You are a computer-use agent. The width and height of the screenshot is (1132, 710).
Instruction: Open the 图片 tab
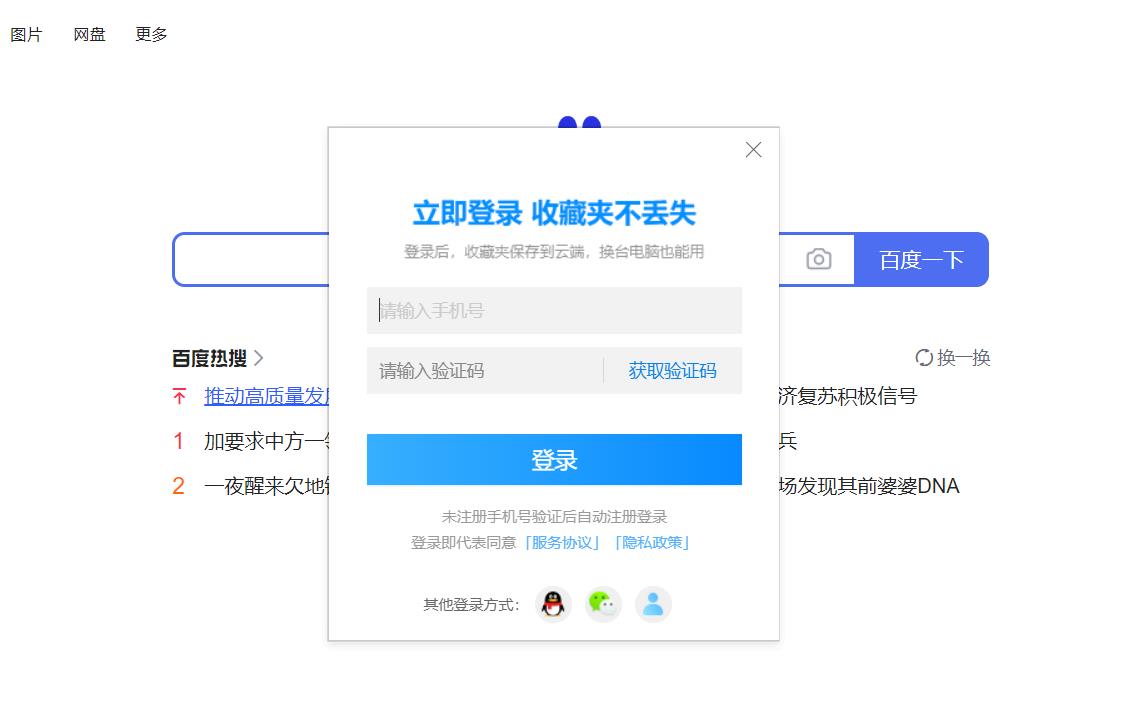tap(26, 33)
